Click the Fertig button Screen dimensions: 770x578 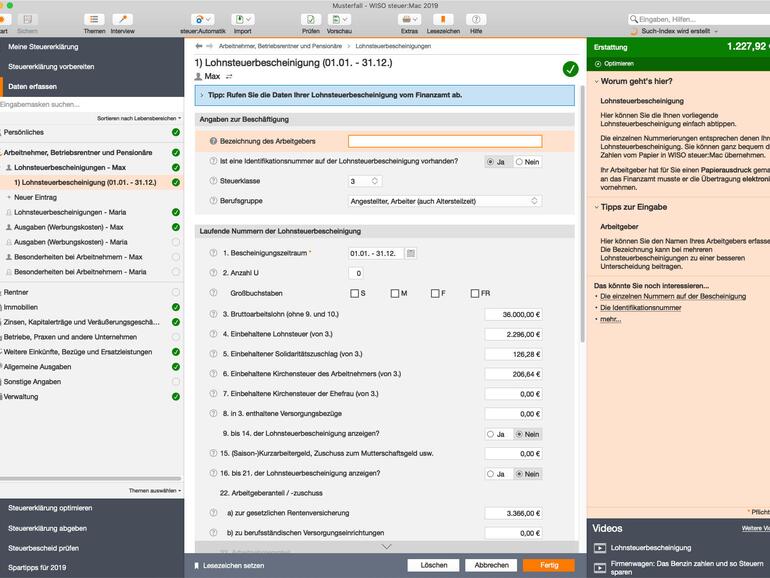[x=549, y=565]
